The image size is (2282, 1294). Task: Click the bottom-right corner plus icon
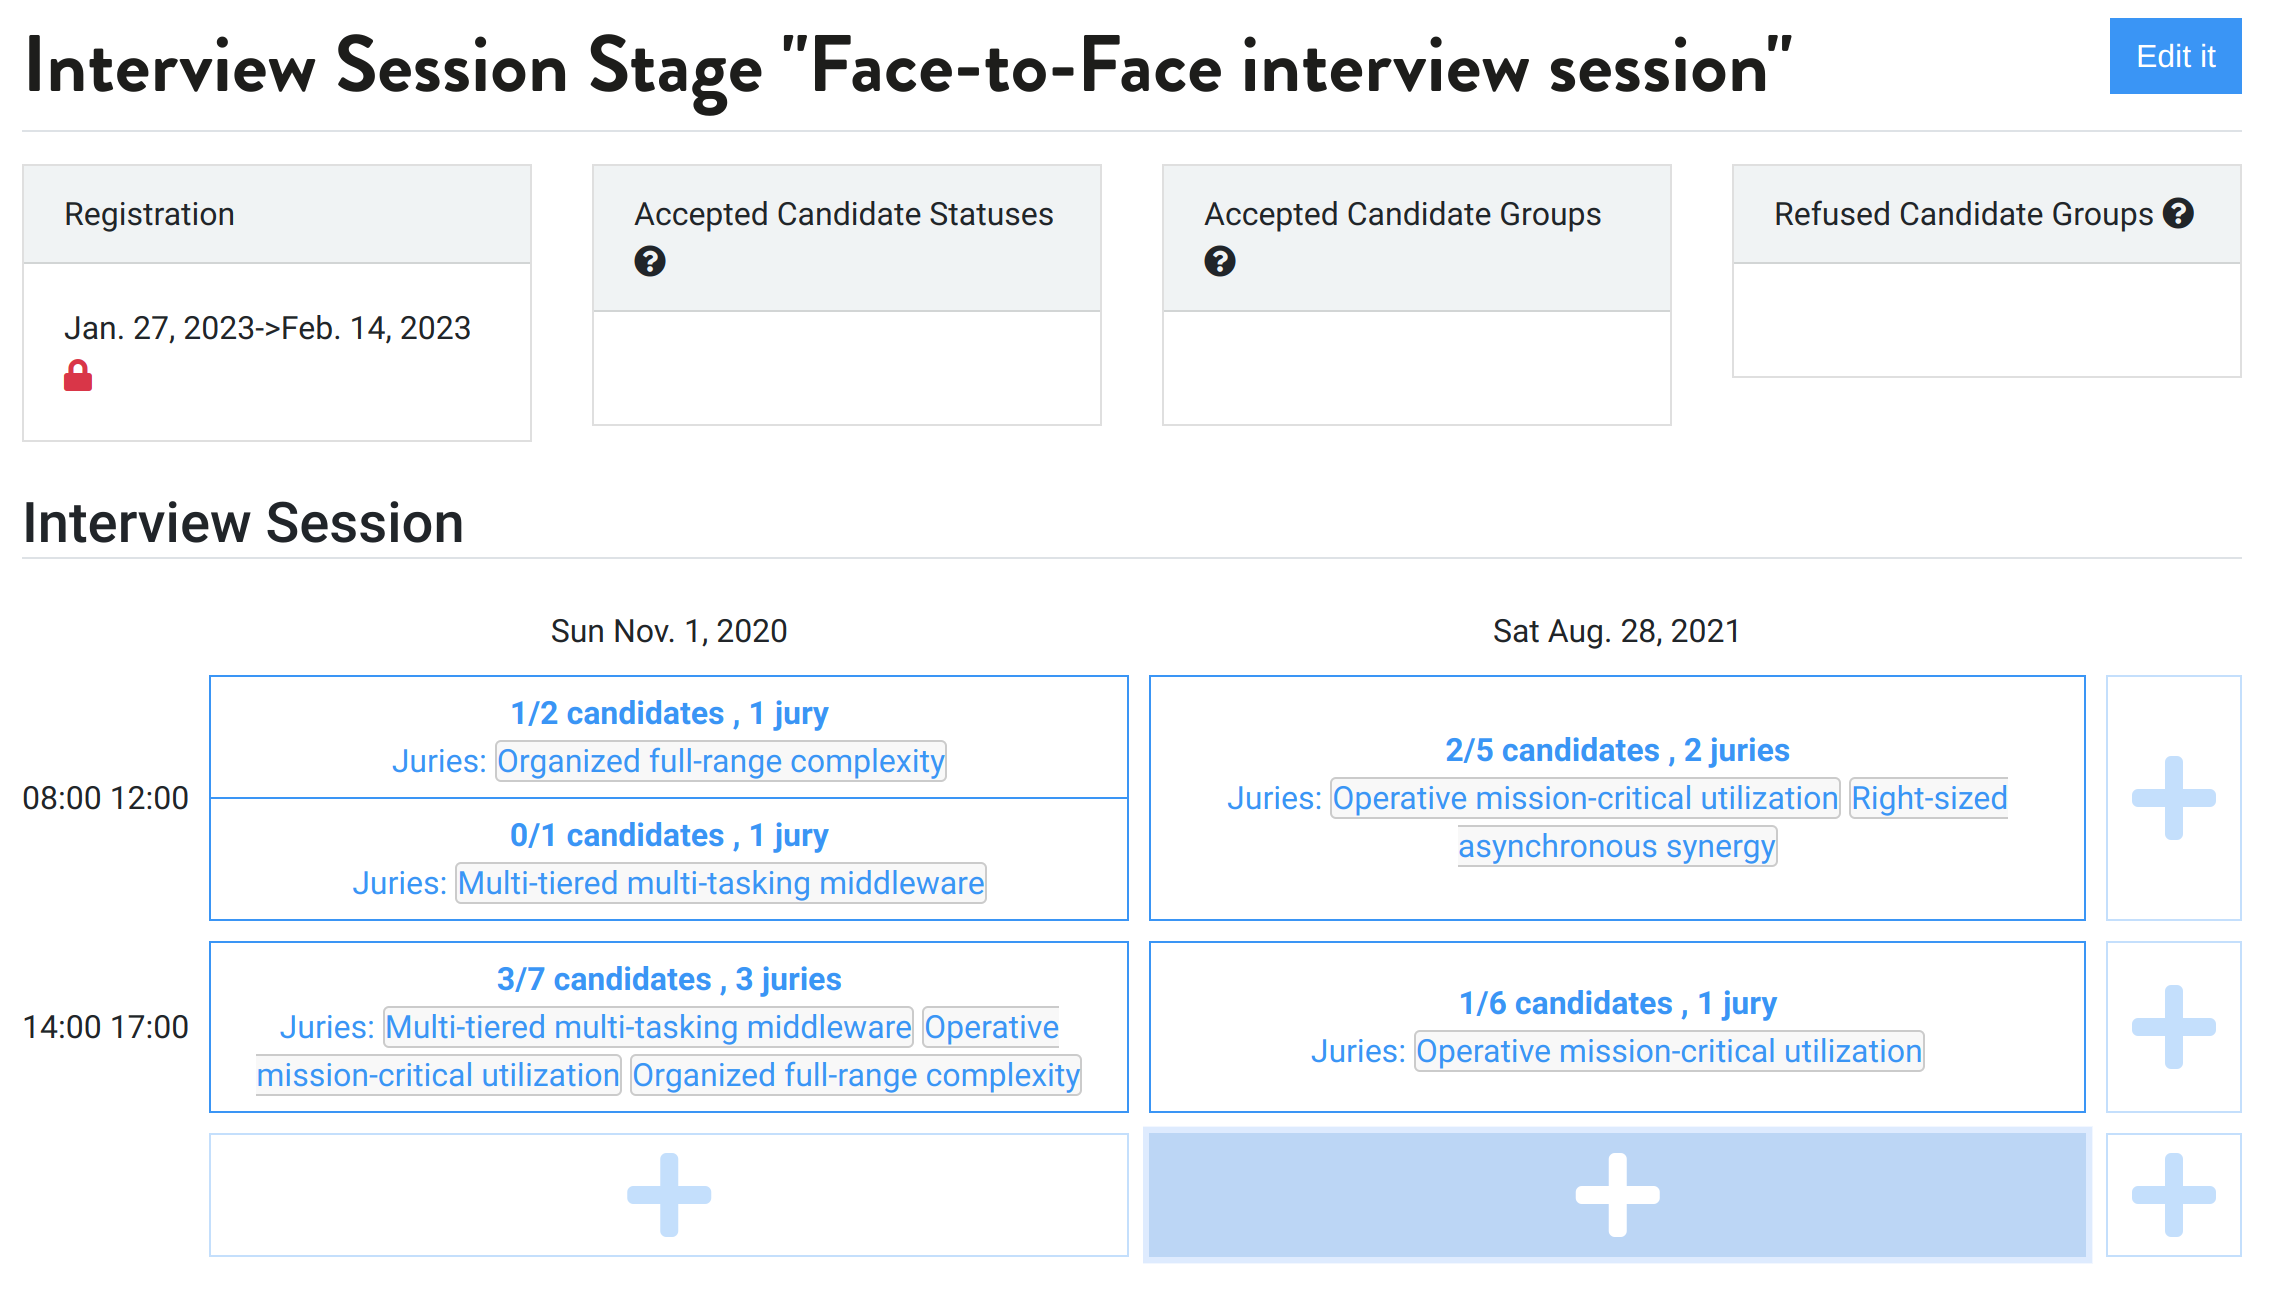[x=2173, y=1195]
